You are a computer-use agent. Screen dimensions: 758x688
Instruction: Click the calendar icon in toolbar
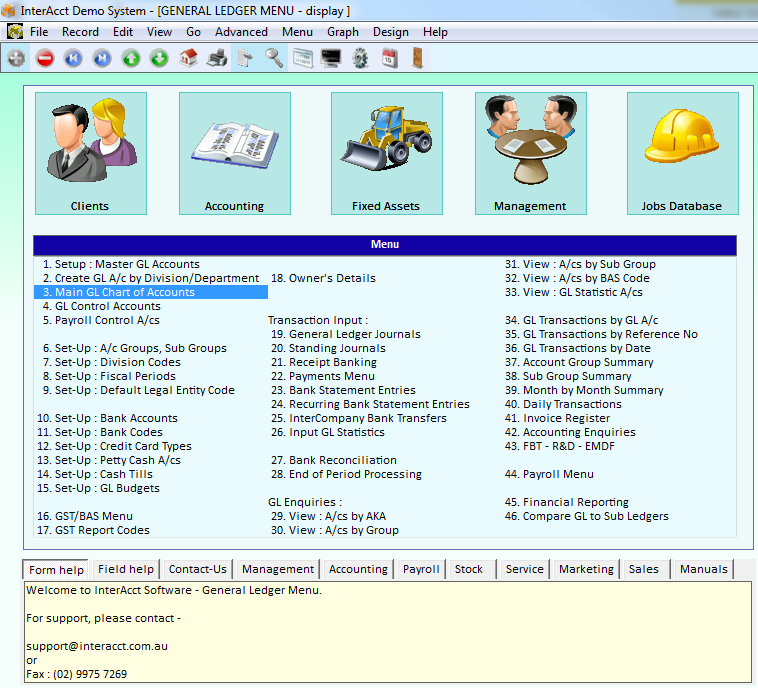390,59
